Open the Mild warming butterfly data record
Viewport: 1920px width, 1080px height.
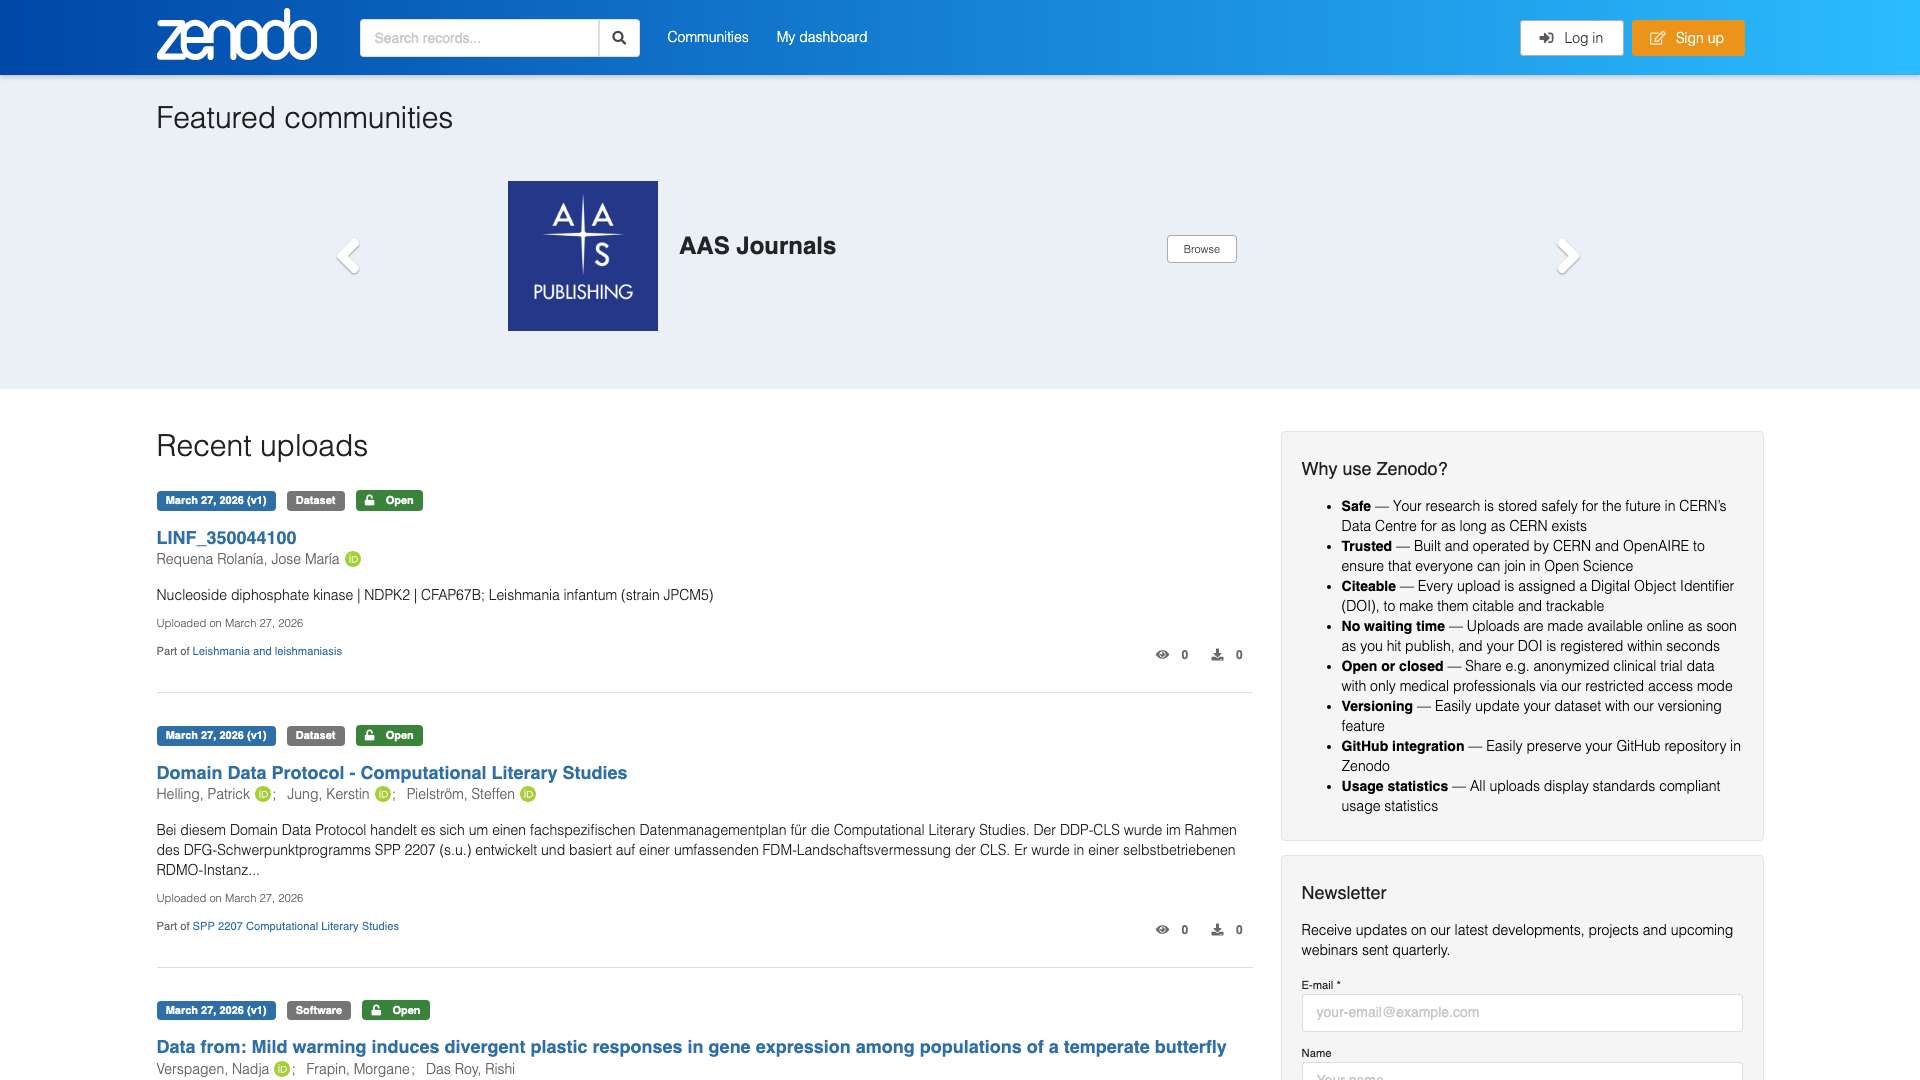coord(691,1047)
